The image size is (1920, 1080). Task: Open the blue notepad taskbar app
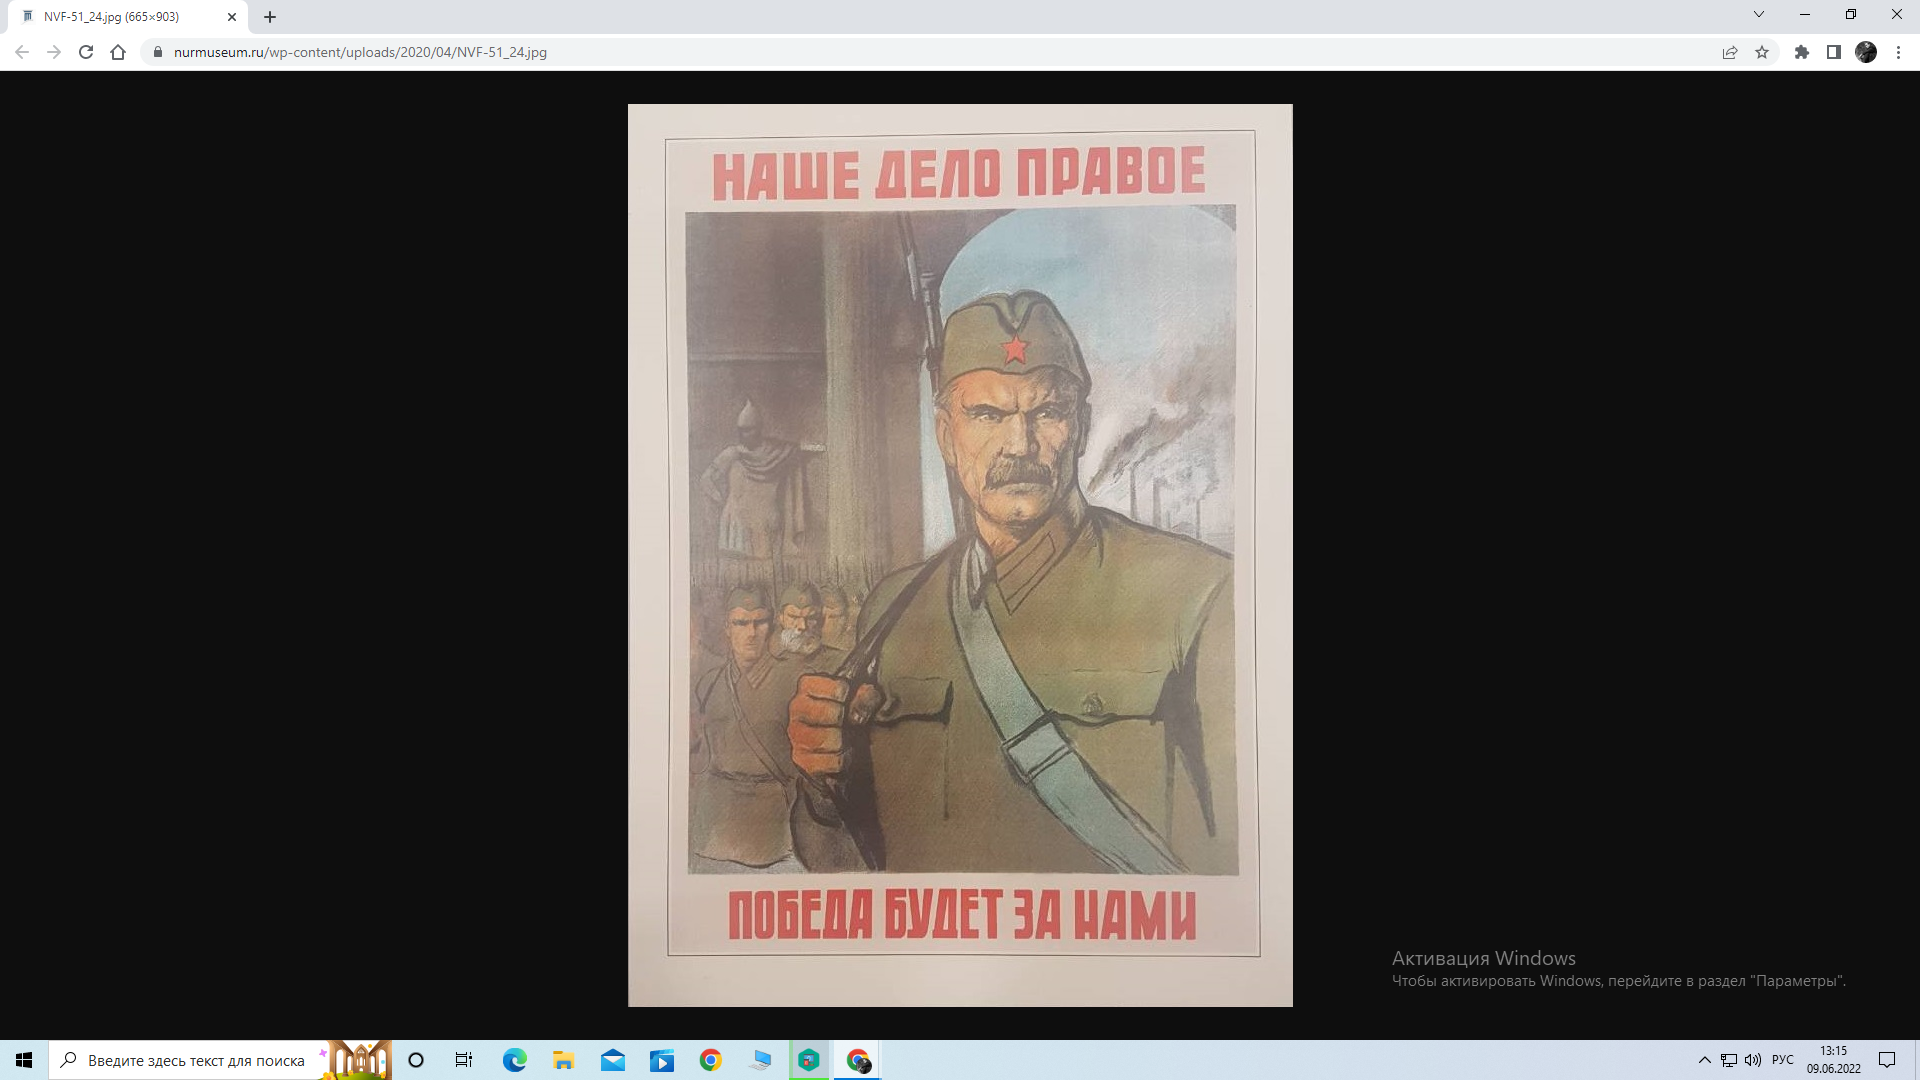760,1060
